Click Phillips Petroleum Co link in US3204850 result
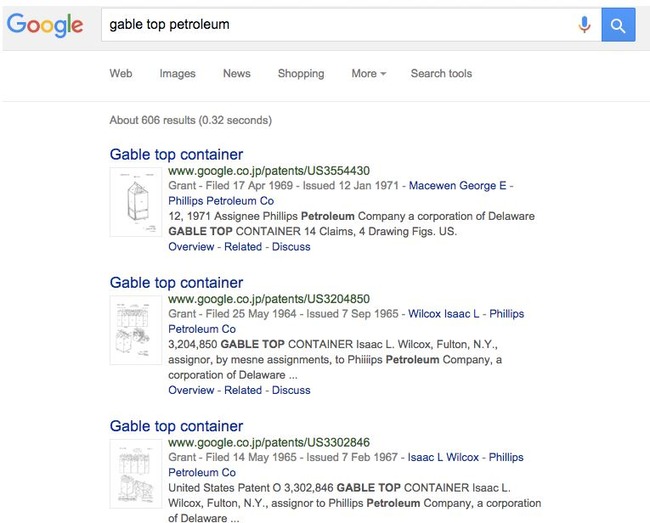Viewport: 650px width, 523px height. [x=346, y=321]
